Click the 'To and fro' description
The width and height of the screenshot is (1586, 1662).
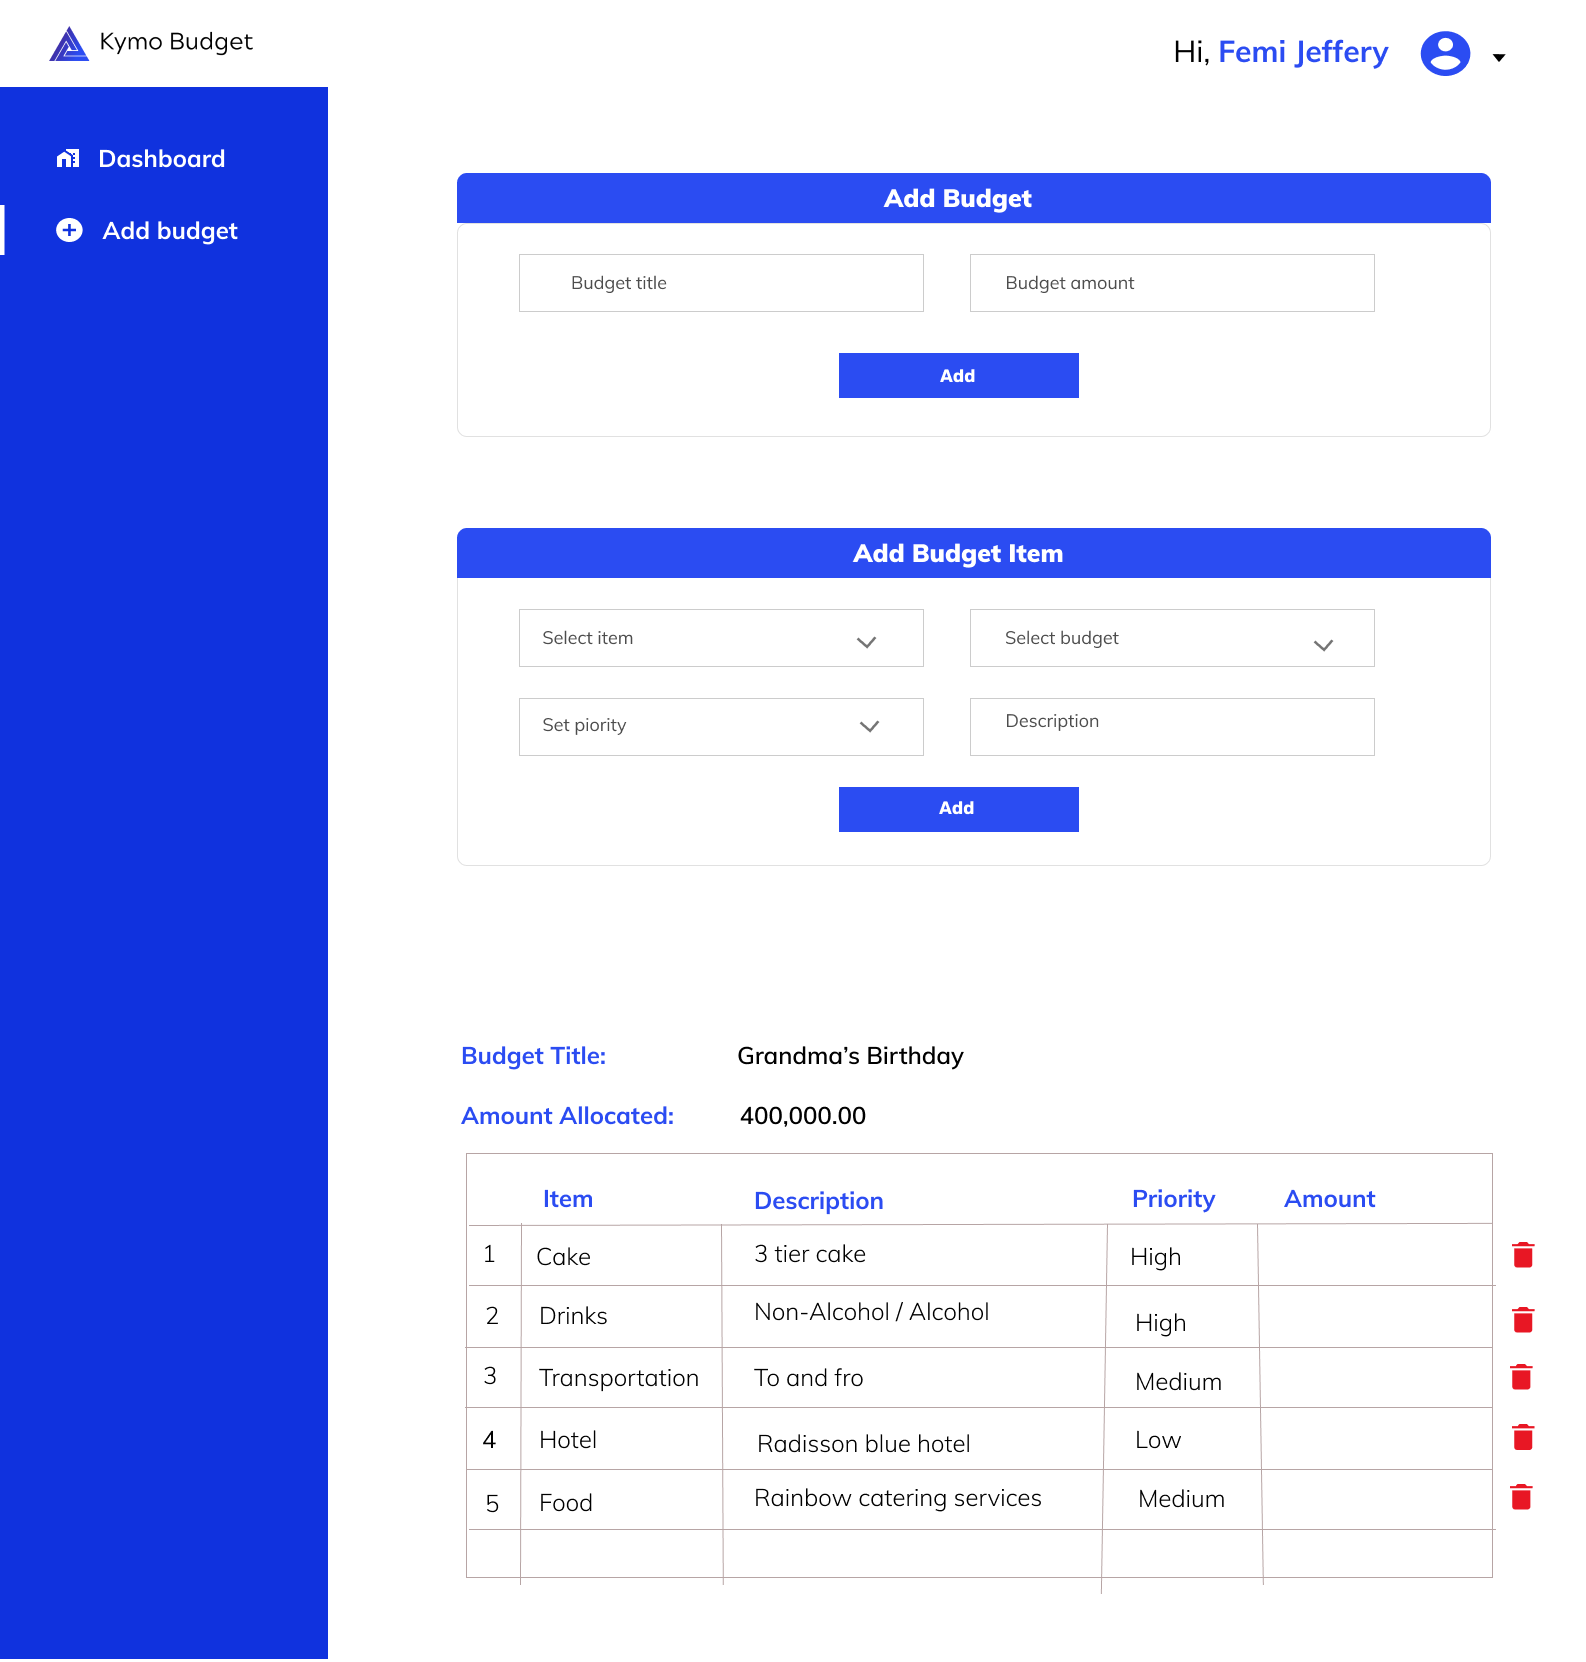808,1378
